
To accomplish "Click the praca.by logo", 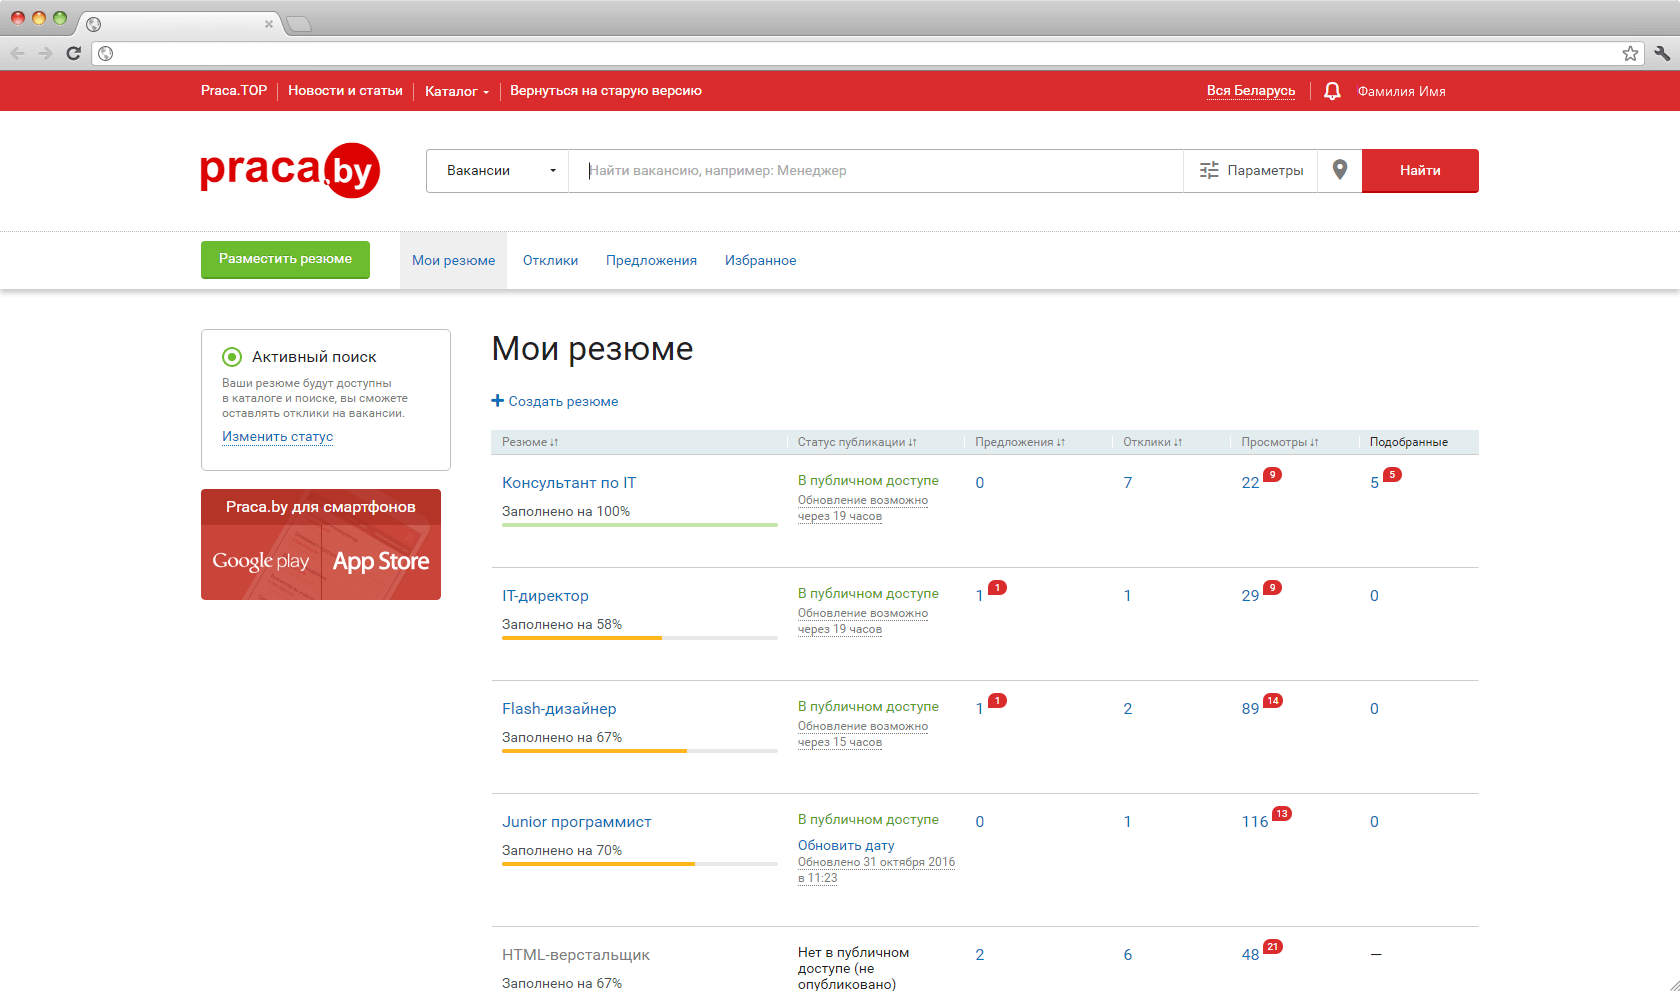I will (290, 170).
